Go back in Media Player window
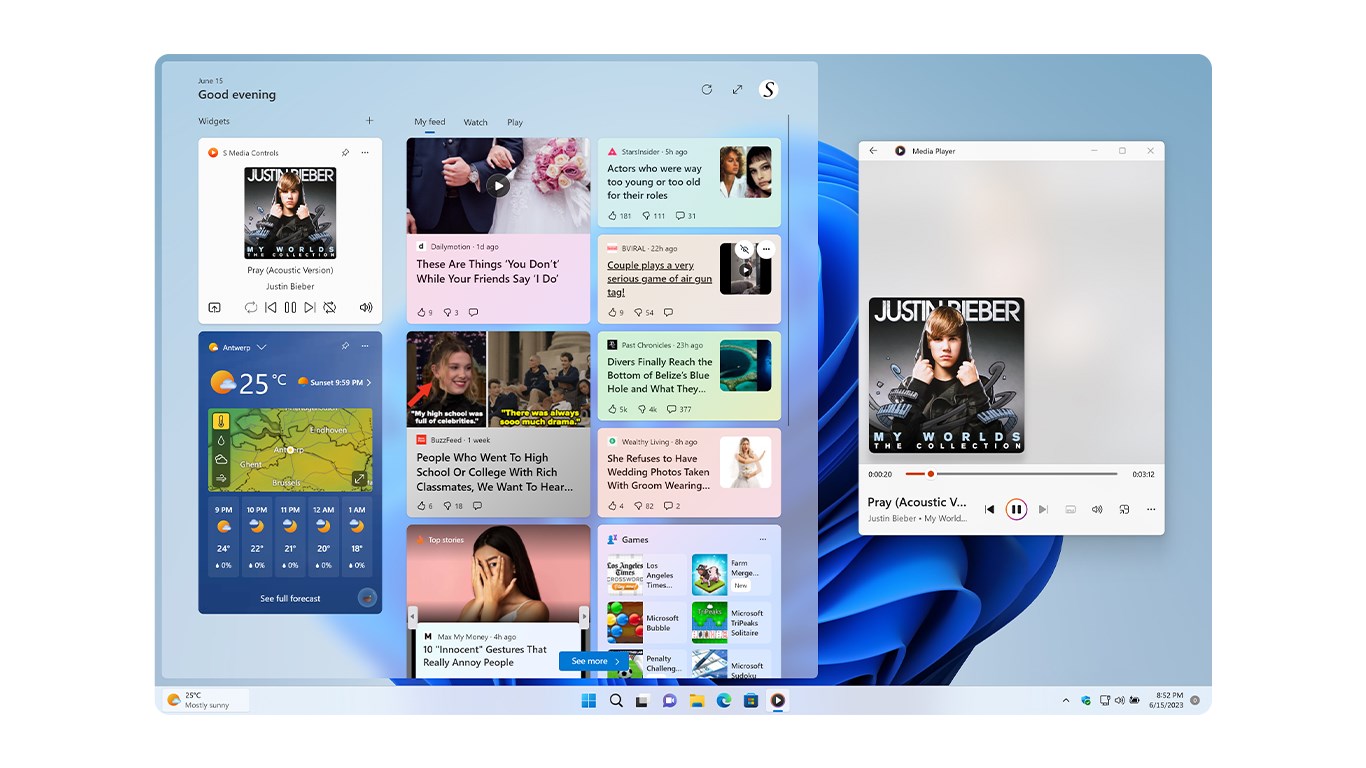Screen dimensions: 1366x768 pos(873,151)
